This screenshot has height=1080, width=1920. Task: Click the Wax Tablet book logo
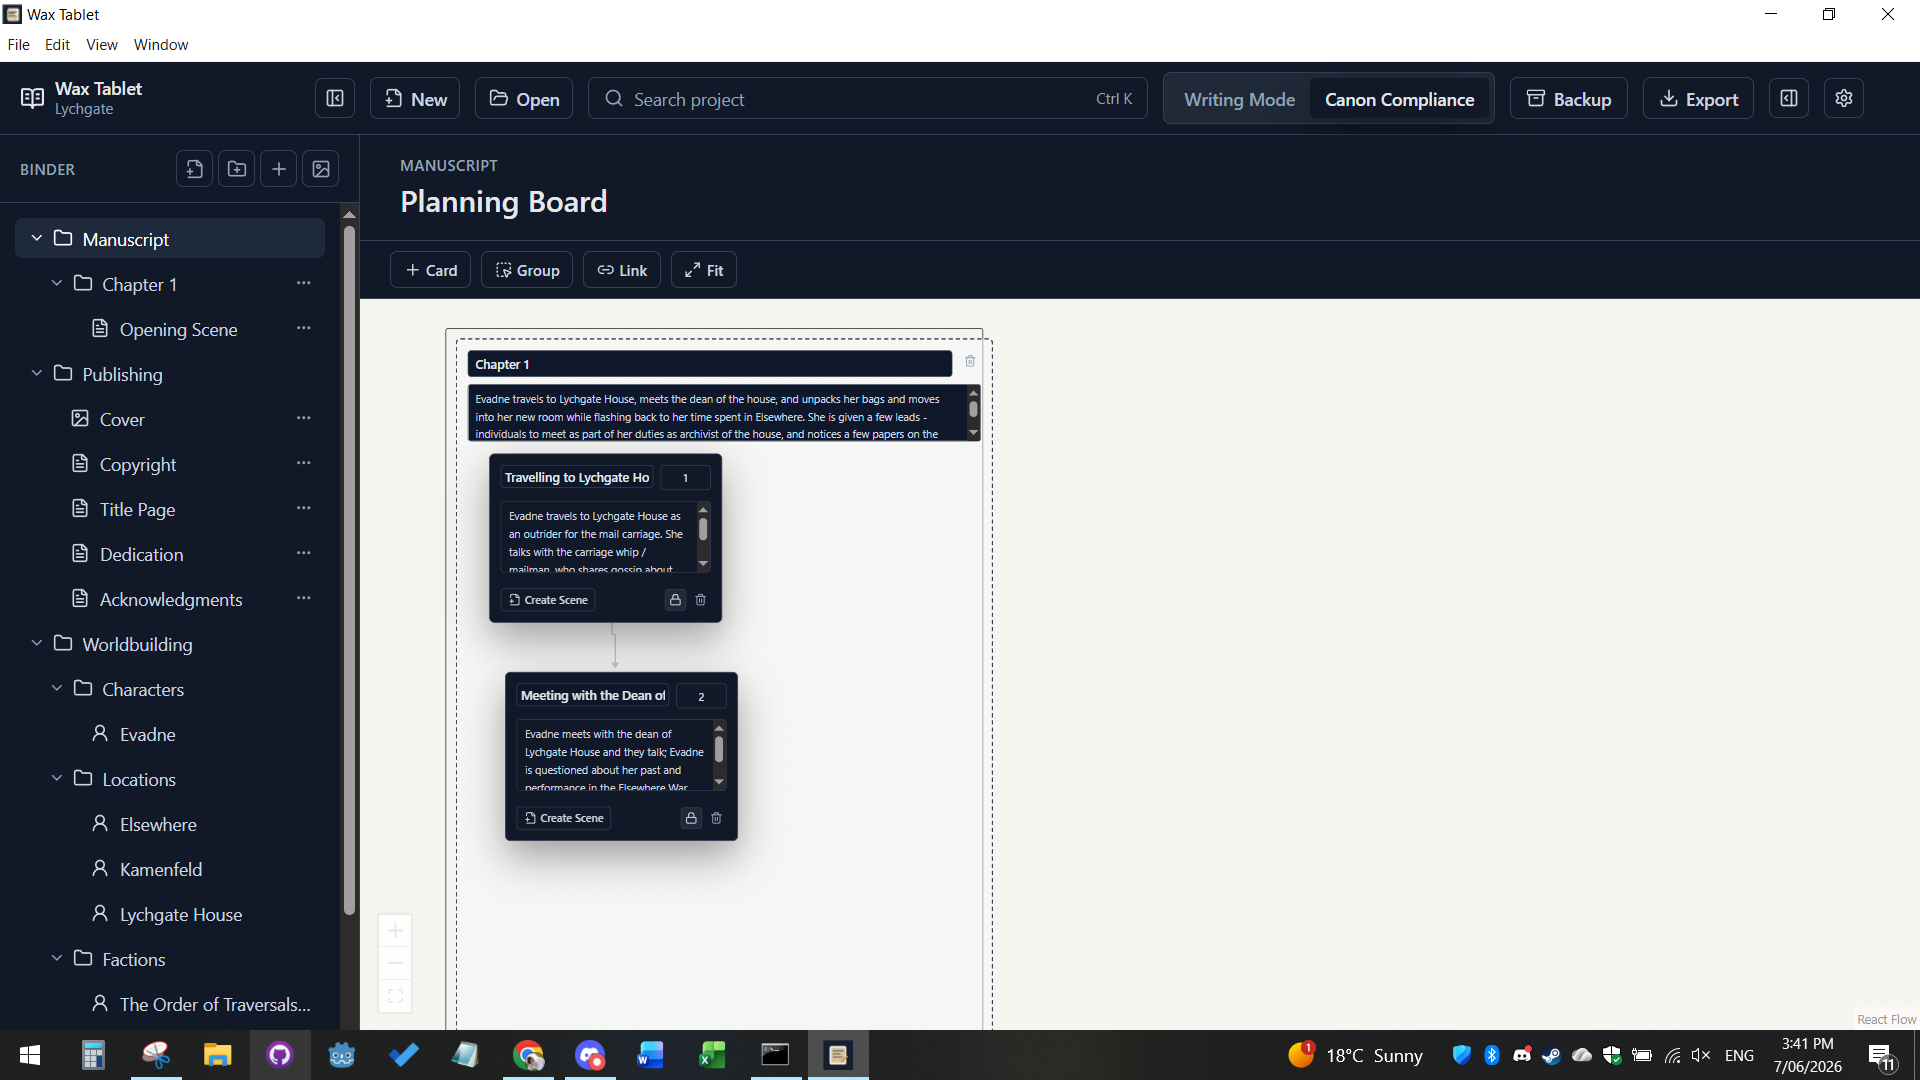[32, 98]
